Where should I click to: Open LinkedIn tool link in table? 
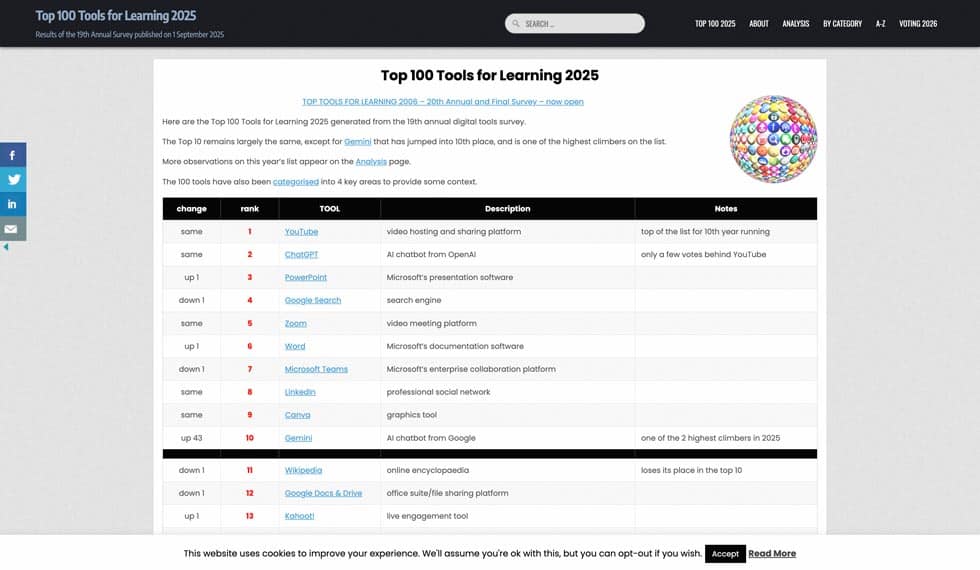click(300, 392)
